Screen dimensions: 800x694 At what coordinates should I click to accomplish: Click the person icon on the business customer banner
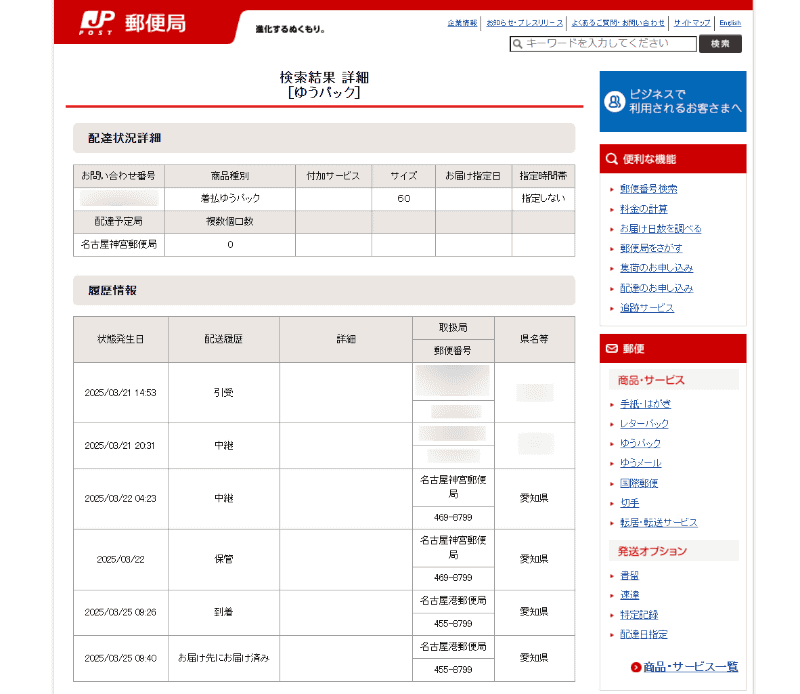point(616,101)
